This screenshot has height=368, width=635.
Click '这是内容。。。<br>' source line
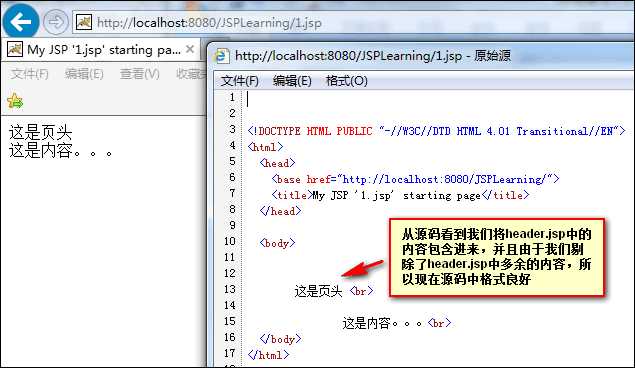[x=397, y=323]
